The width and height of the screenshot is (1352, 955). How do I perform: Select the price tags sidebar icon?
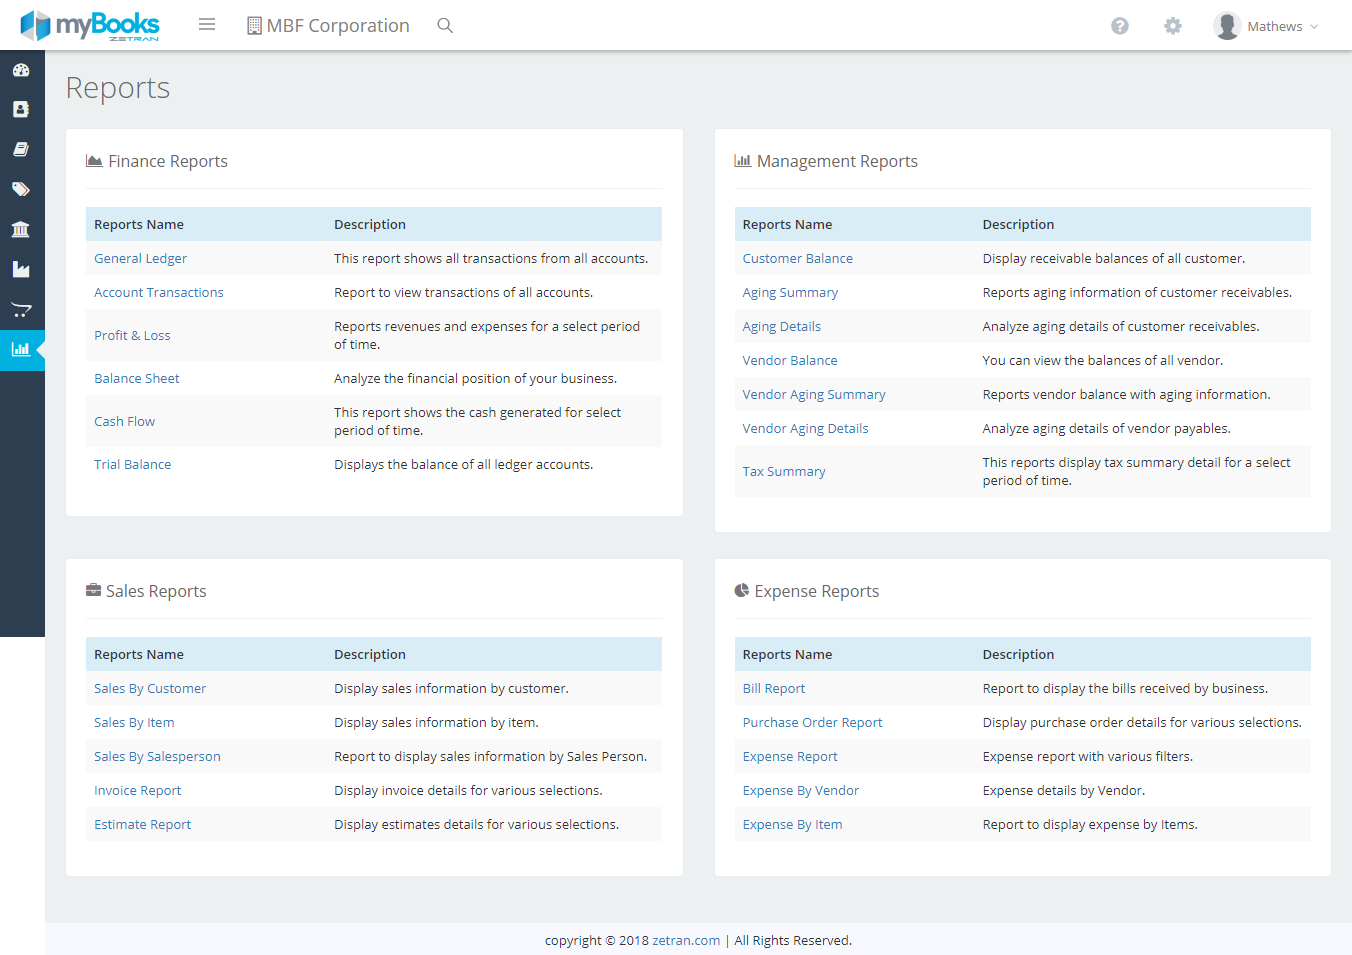click(x=21, y=189)
